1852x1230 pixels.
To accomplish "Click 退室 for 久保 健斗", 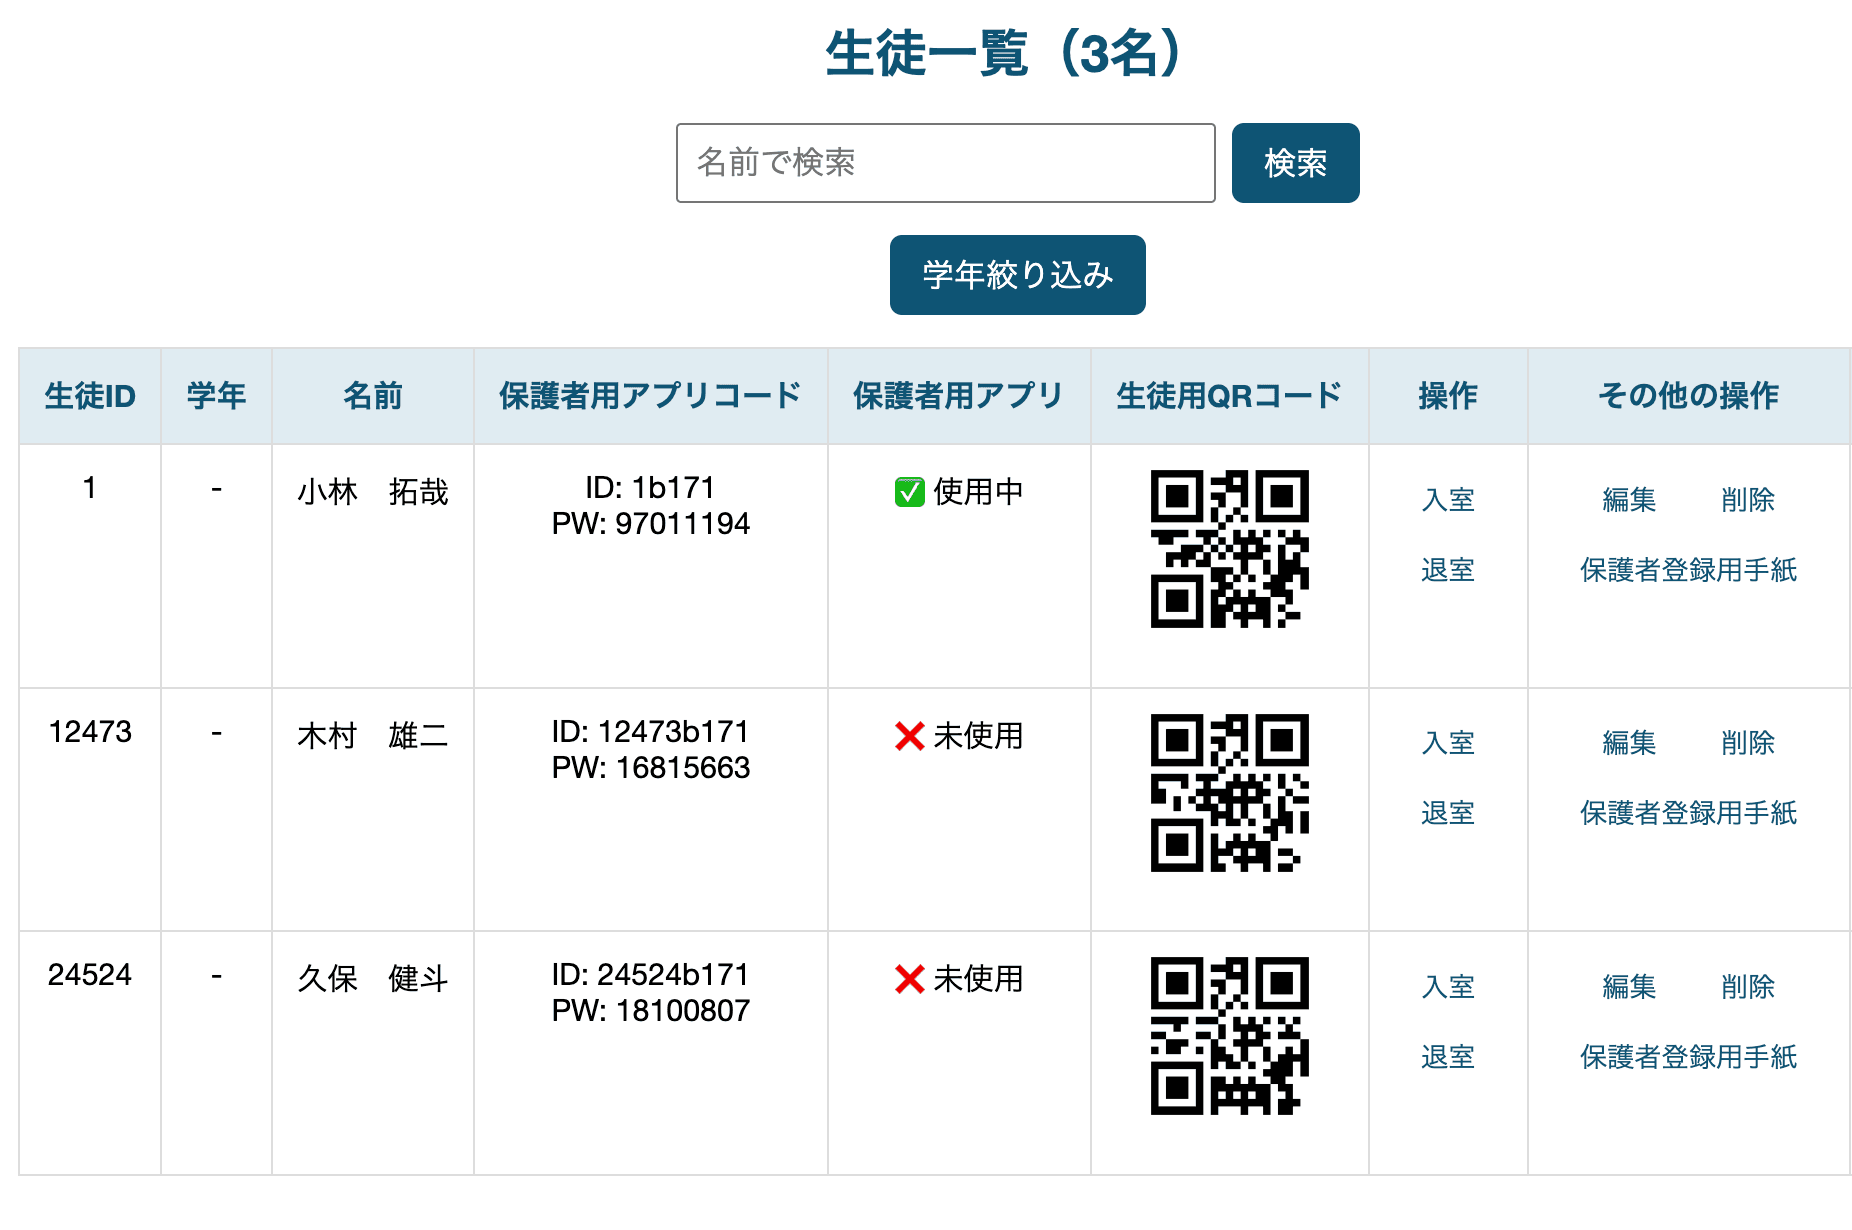I will coord(1448,1057).
